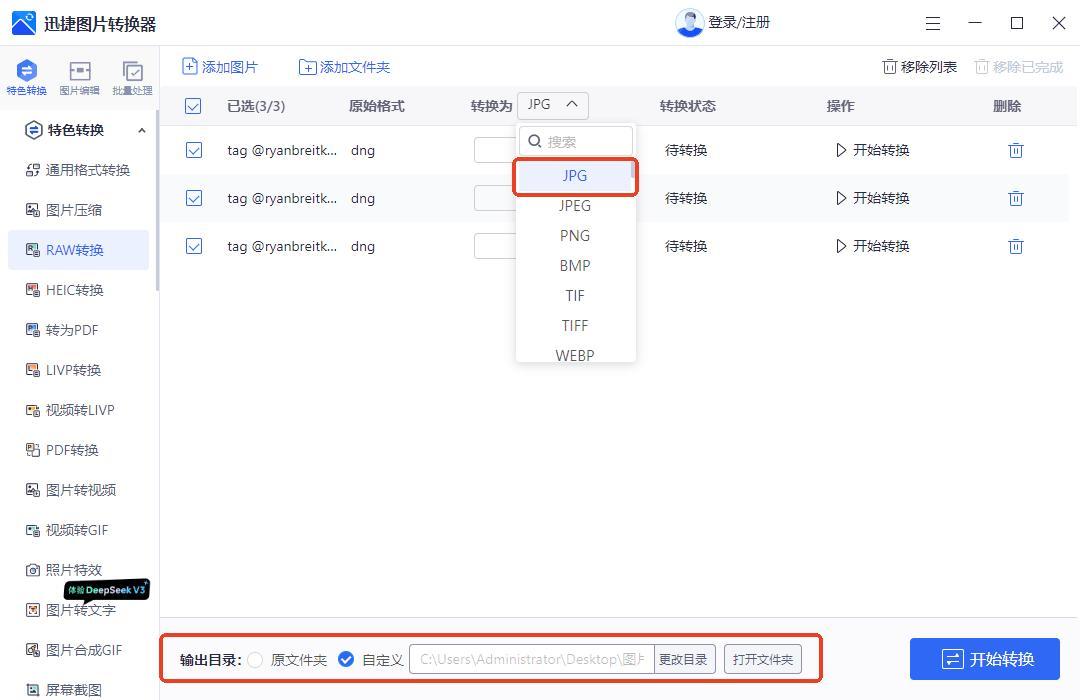Click the 更改目录 button
The height and width of the screenshot is (700, 1080).
click(684, 660)
